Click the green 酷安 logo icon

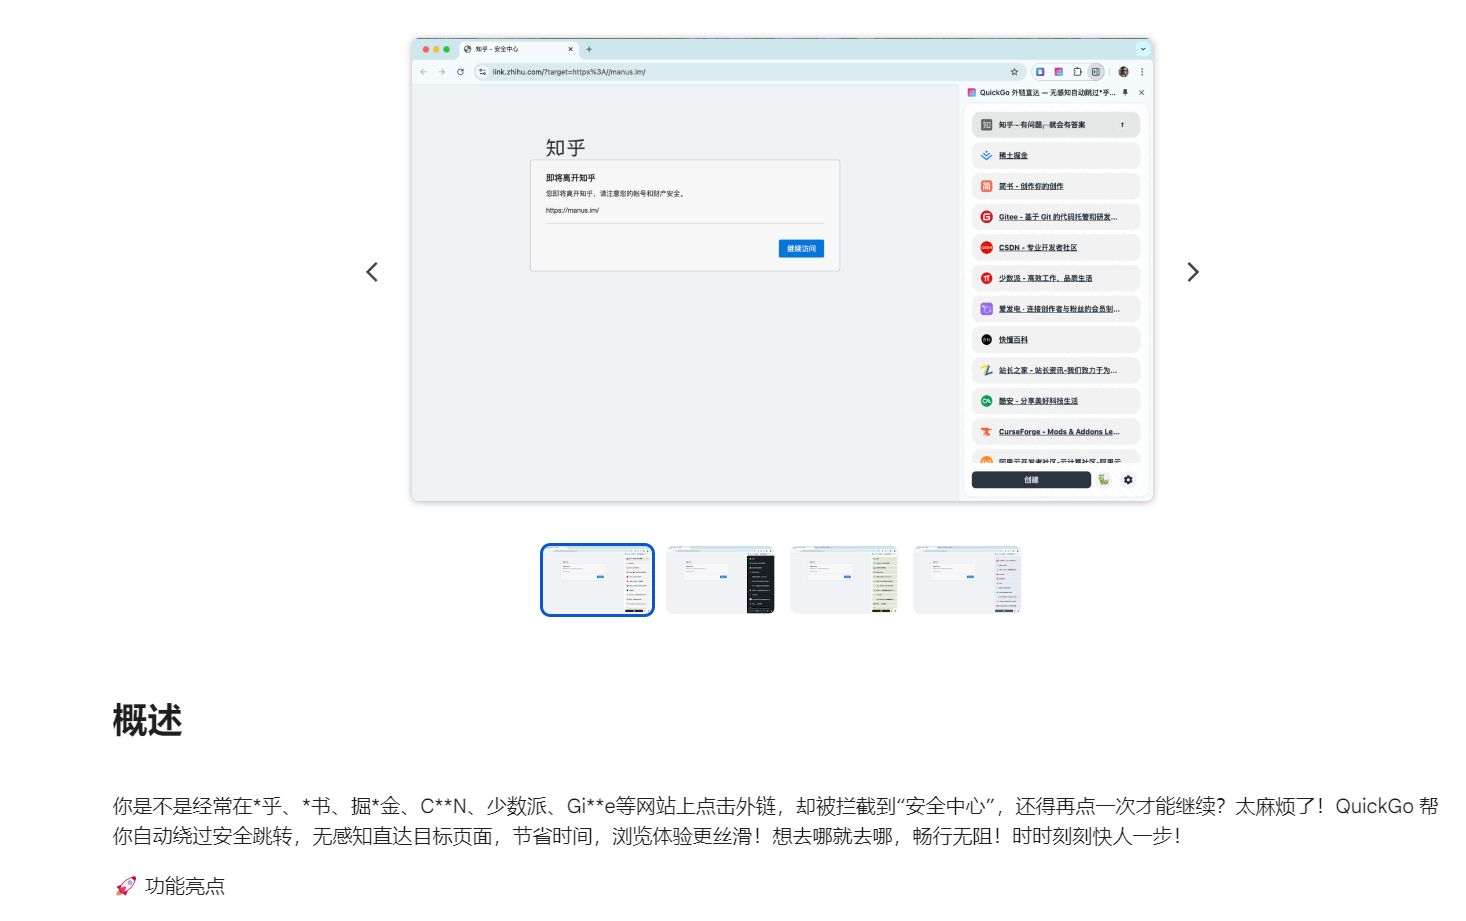986,401
